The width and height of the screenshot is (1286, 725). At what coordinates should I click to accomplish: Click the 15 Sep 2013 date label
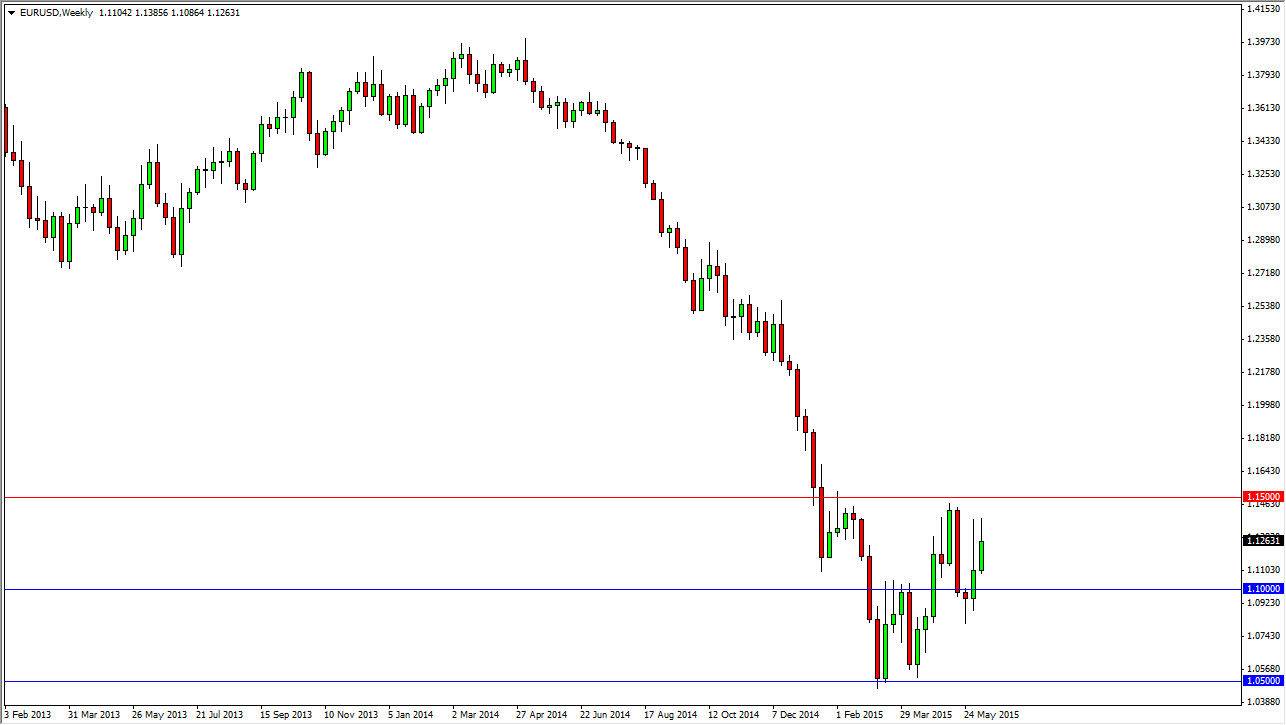pyautogui.click(x=286, y=715)
